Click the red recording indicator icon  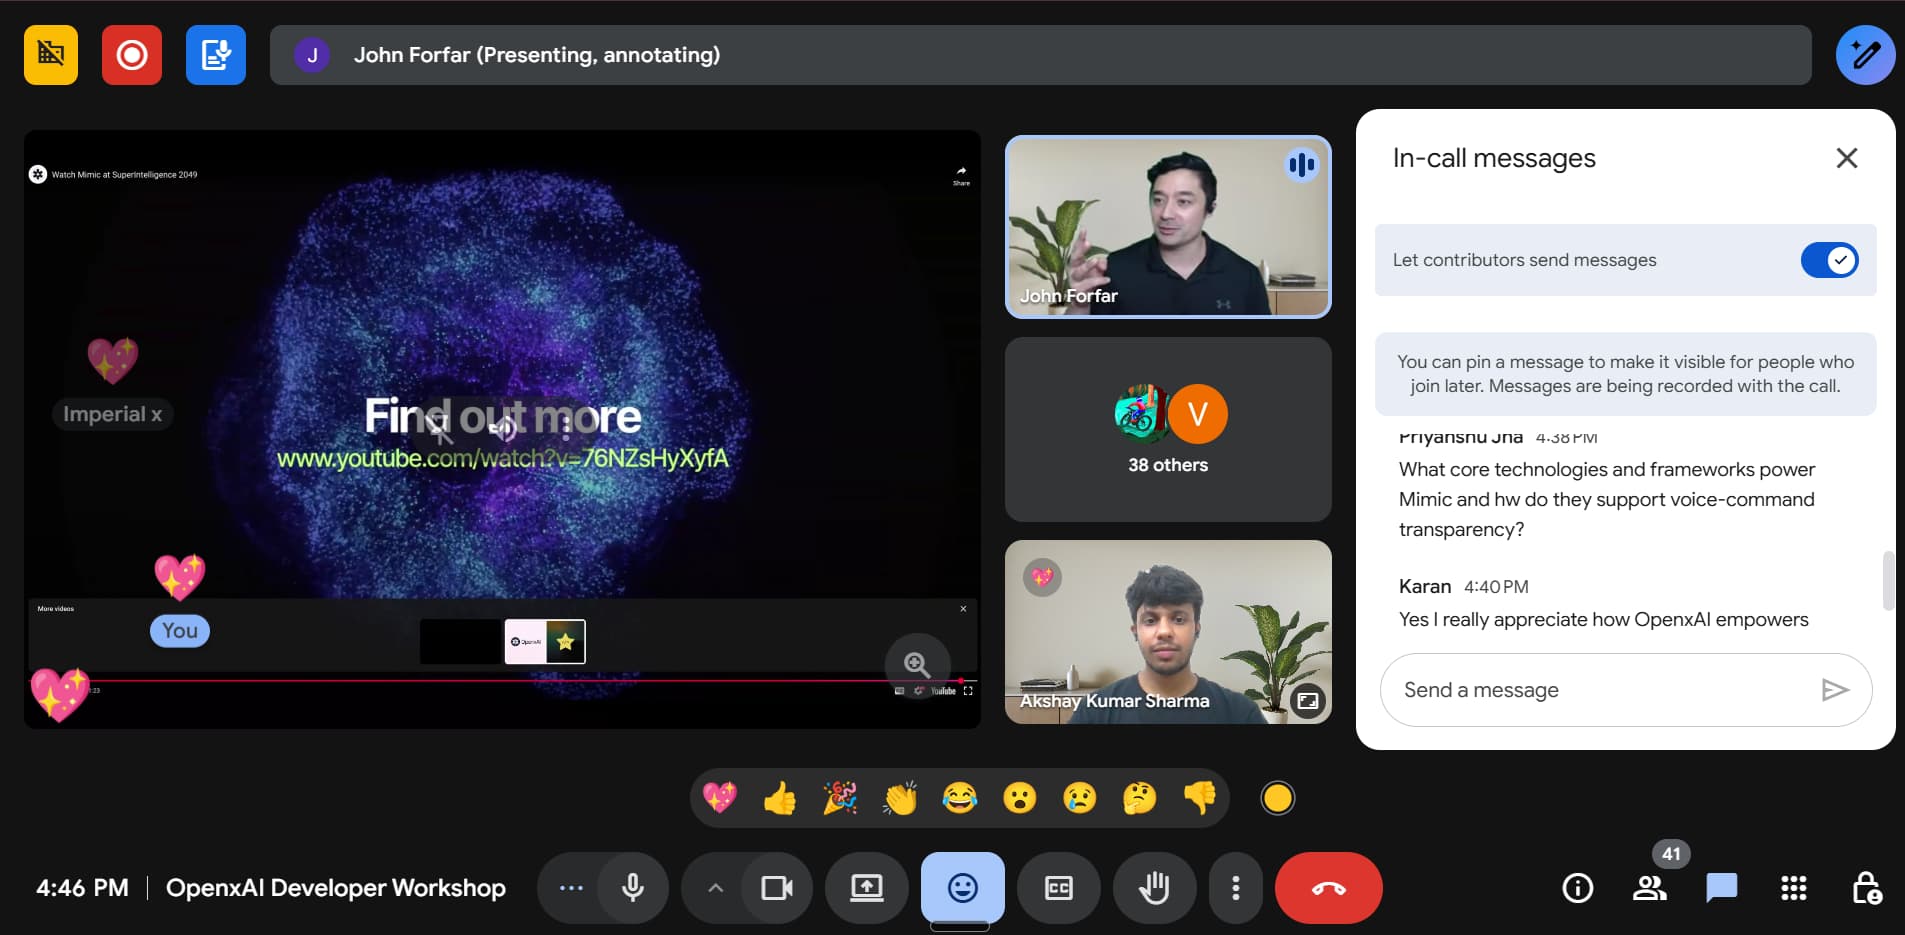(131, 55)
